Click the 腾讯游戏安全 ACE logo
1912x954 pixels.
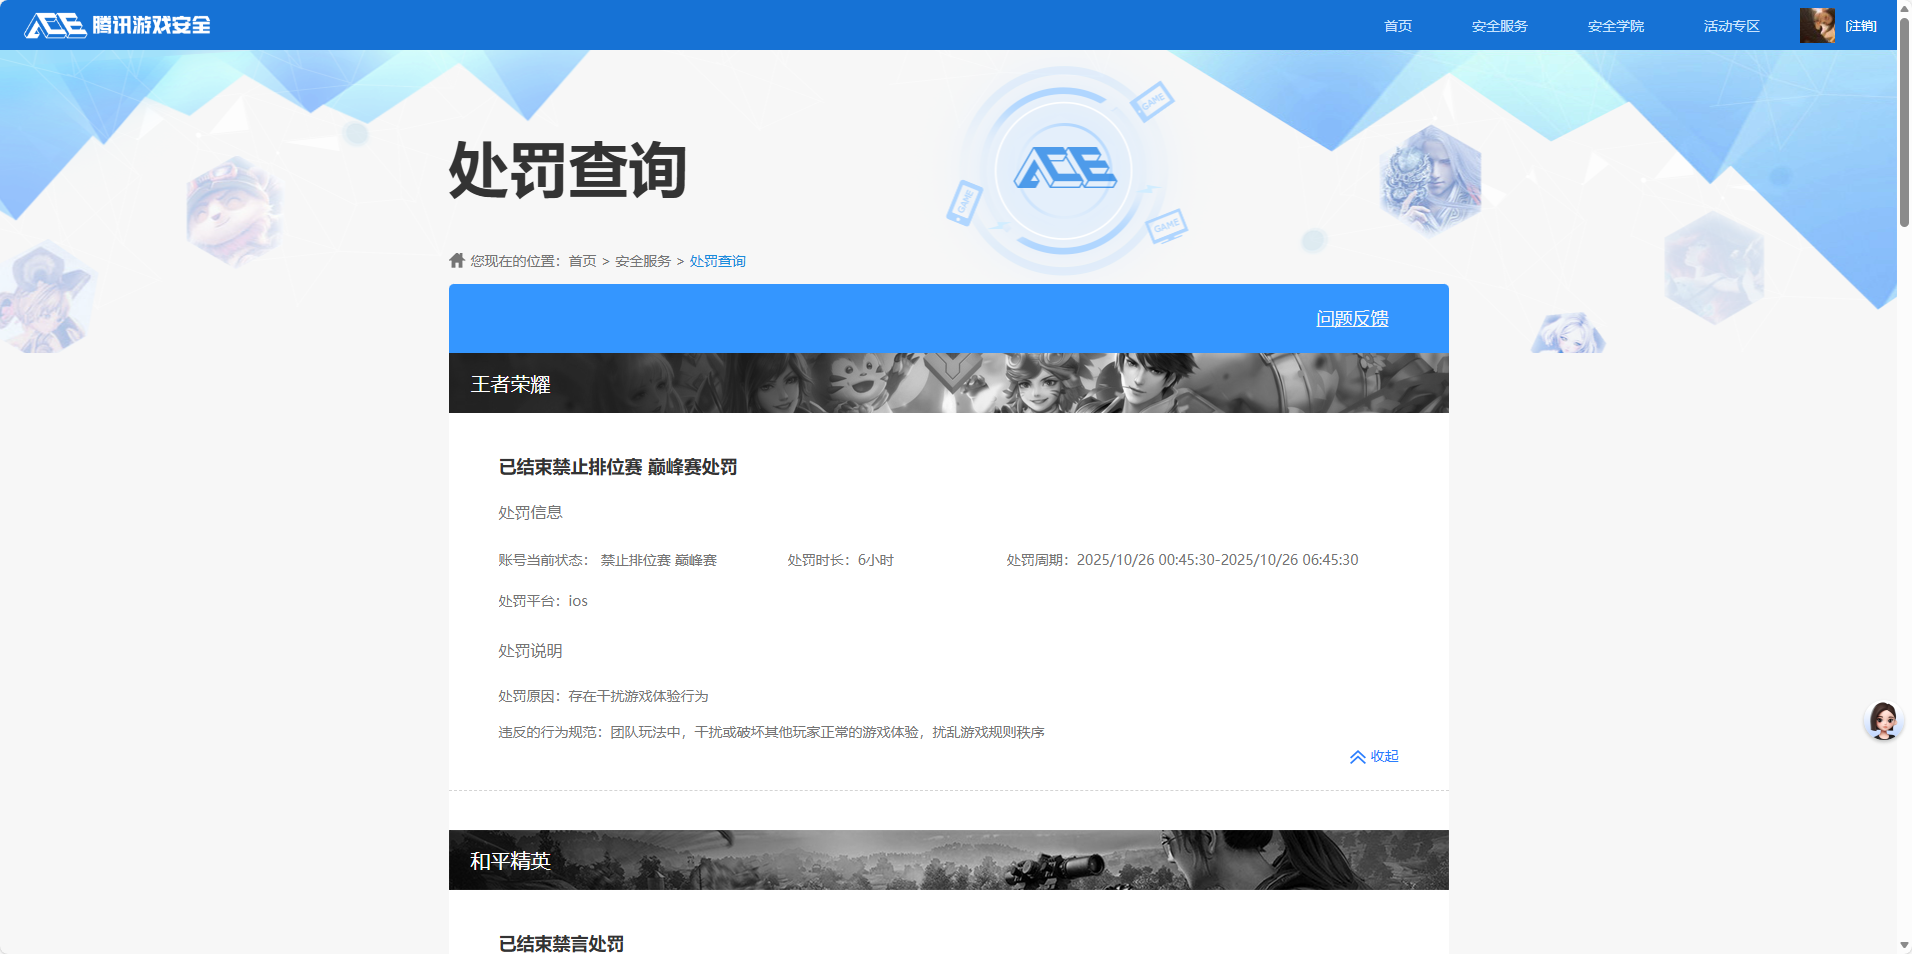coord(117,26)
